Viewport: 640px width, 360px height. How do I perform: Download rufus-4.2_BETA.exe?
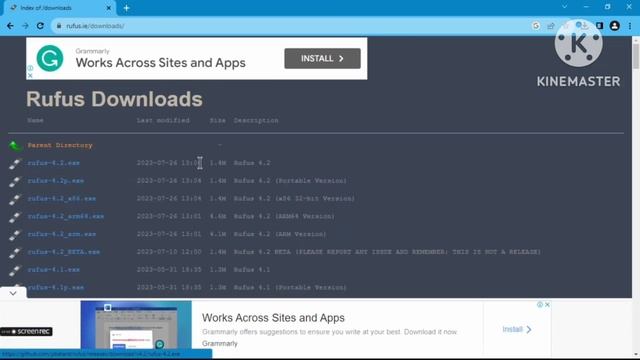64,252
